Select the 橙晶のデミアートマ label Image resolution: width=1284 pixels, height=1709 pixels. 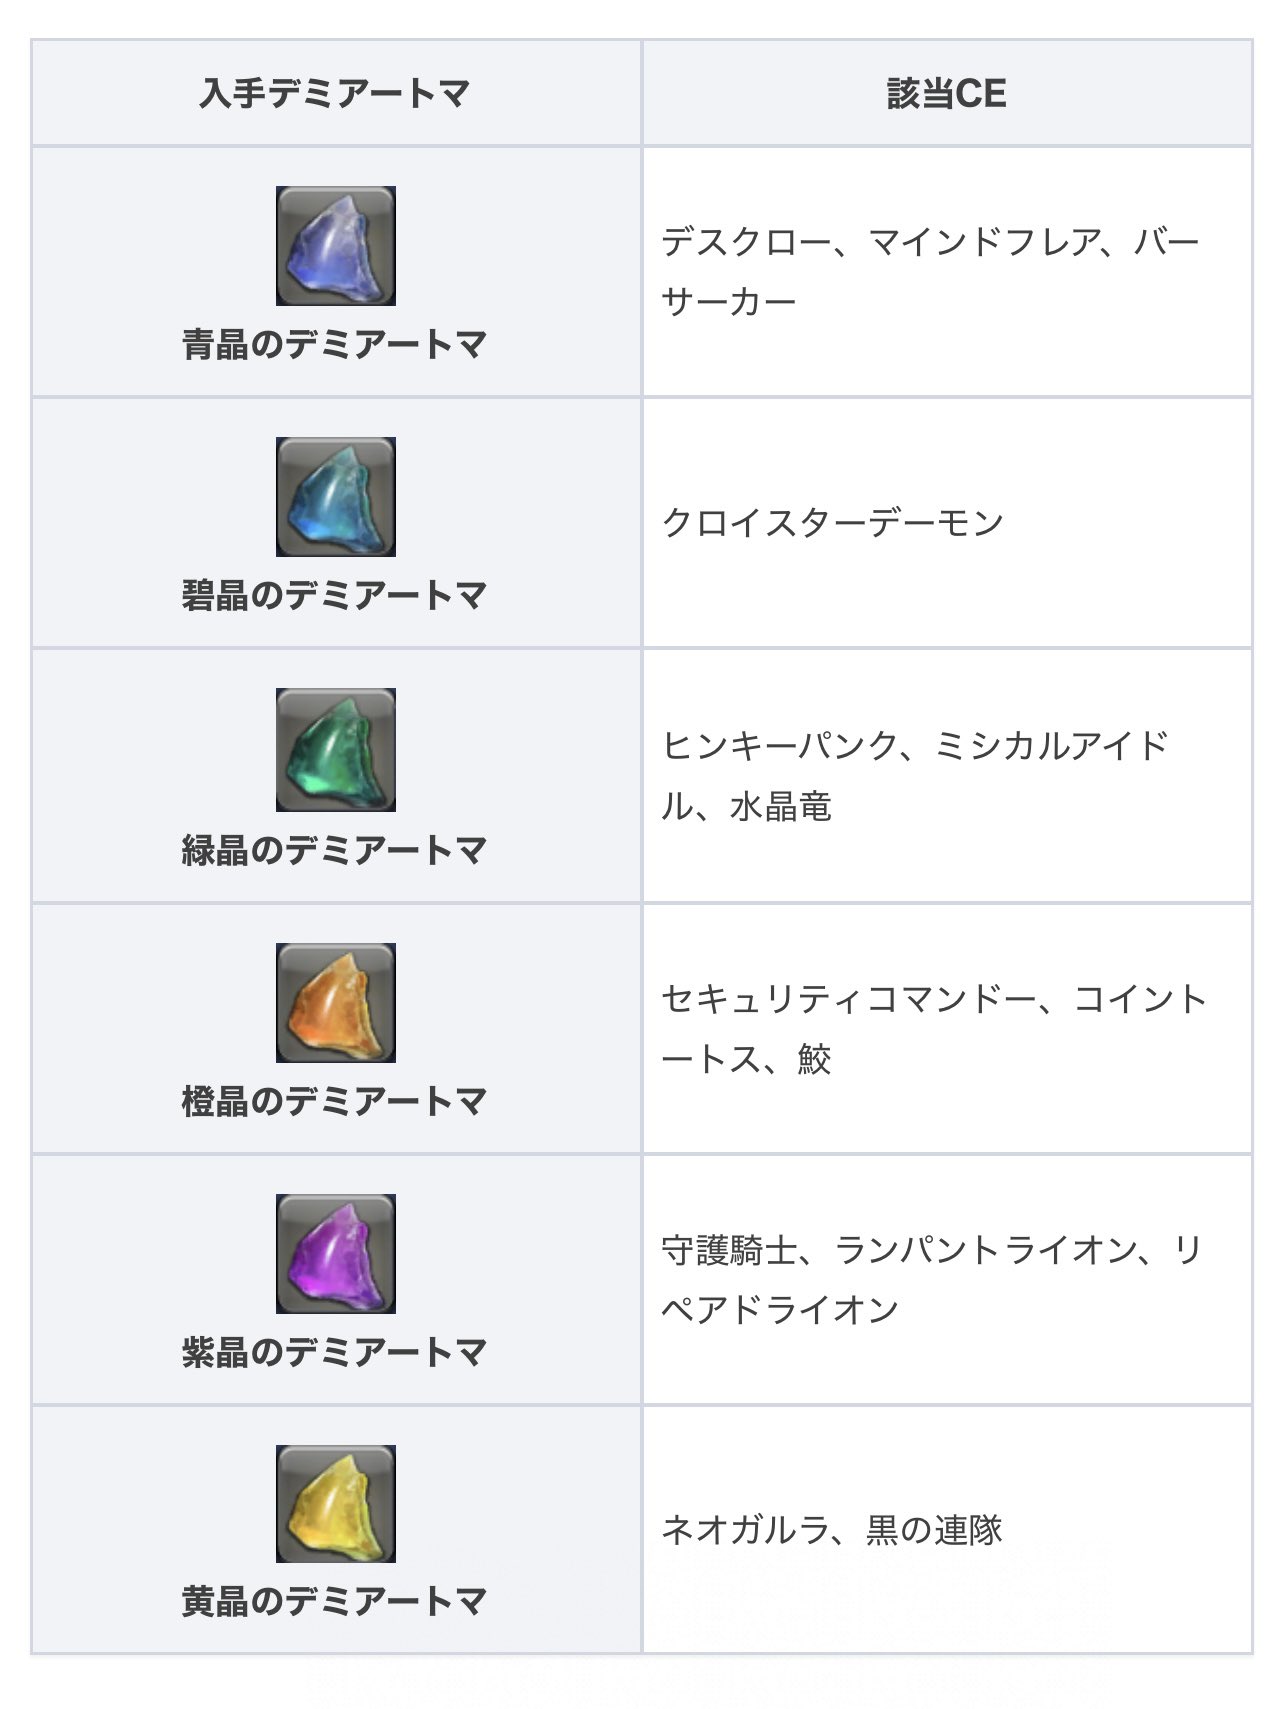point(334,1101)
